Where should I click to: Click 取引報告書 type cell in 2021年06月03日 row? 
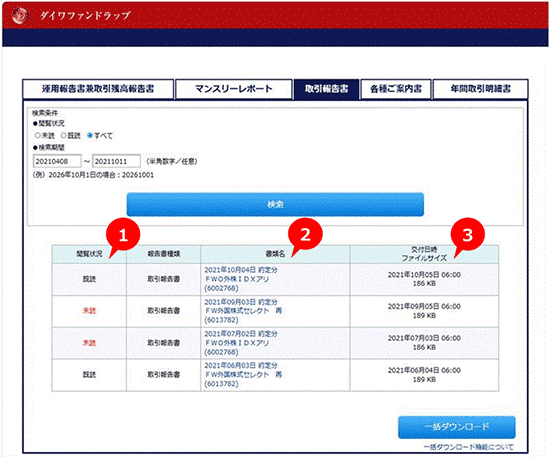(x=163, y=375)
